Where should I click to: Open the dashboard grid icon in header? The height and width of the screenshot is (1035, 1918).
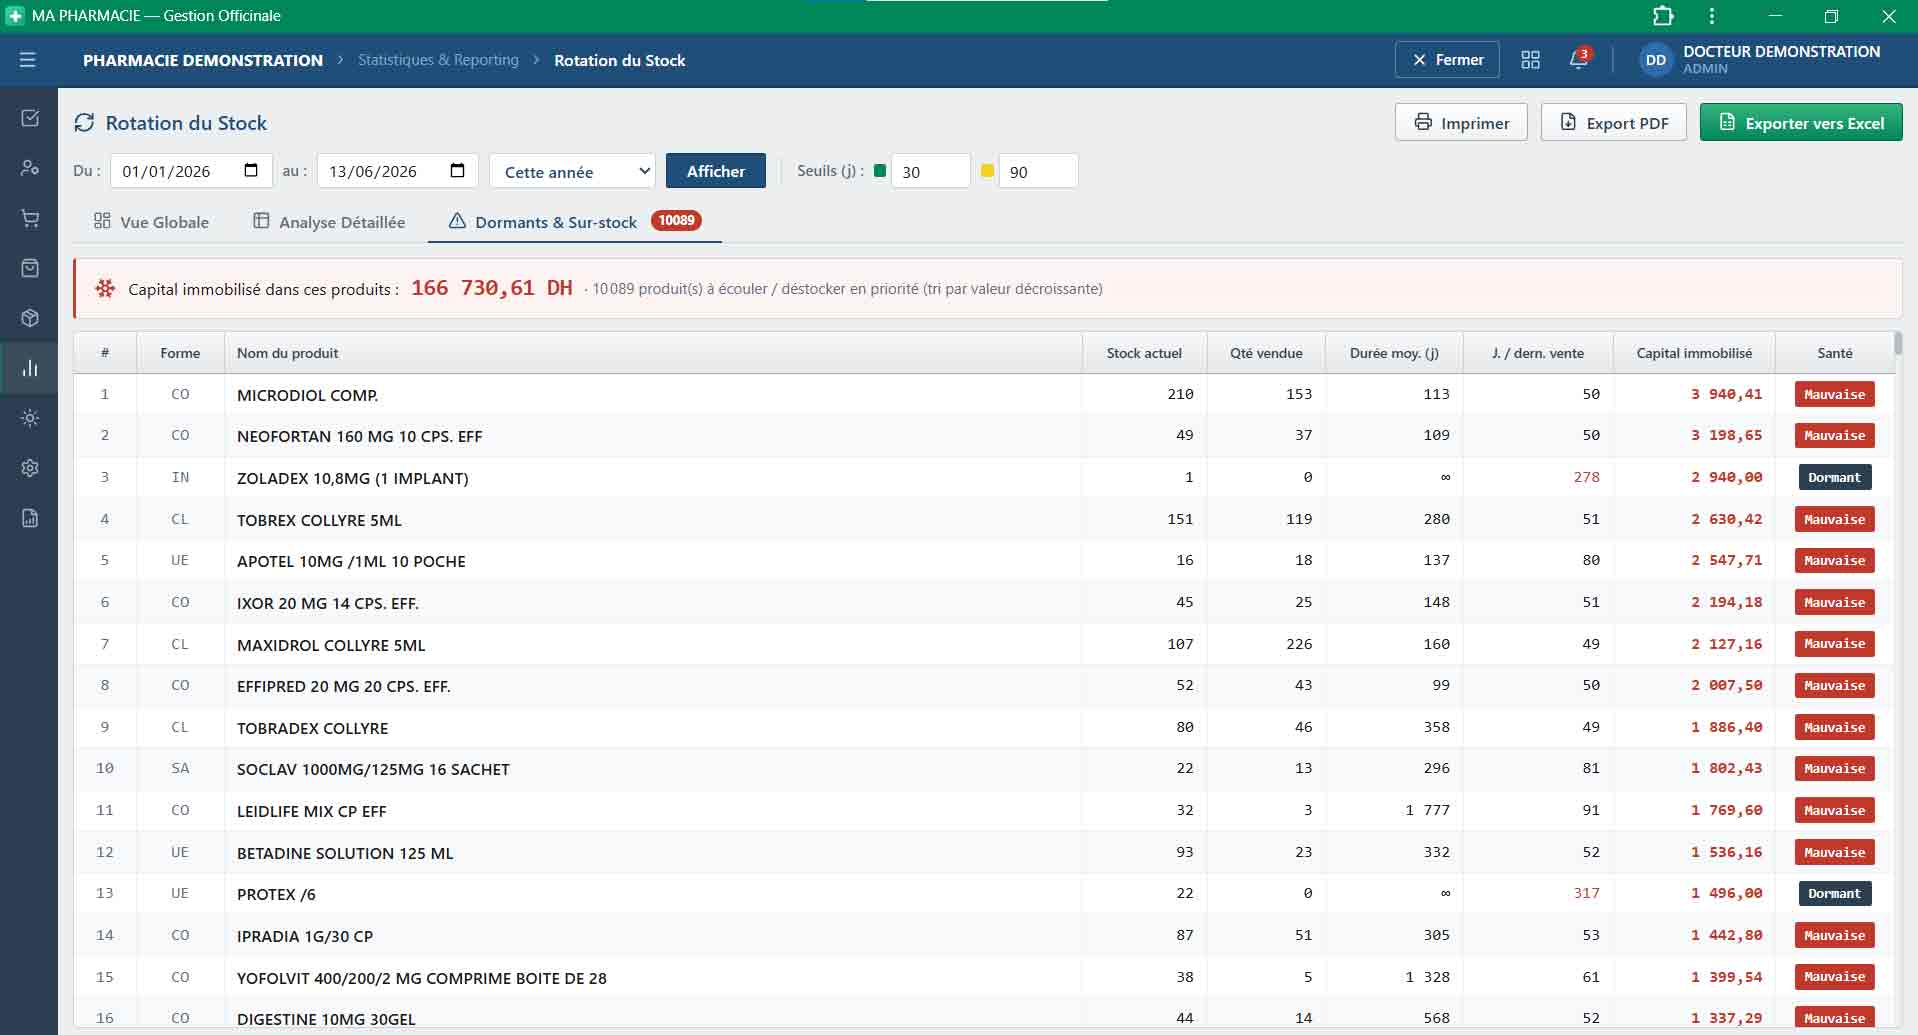(1530, 60)
